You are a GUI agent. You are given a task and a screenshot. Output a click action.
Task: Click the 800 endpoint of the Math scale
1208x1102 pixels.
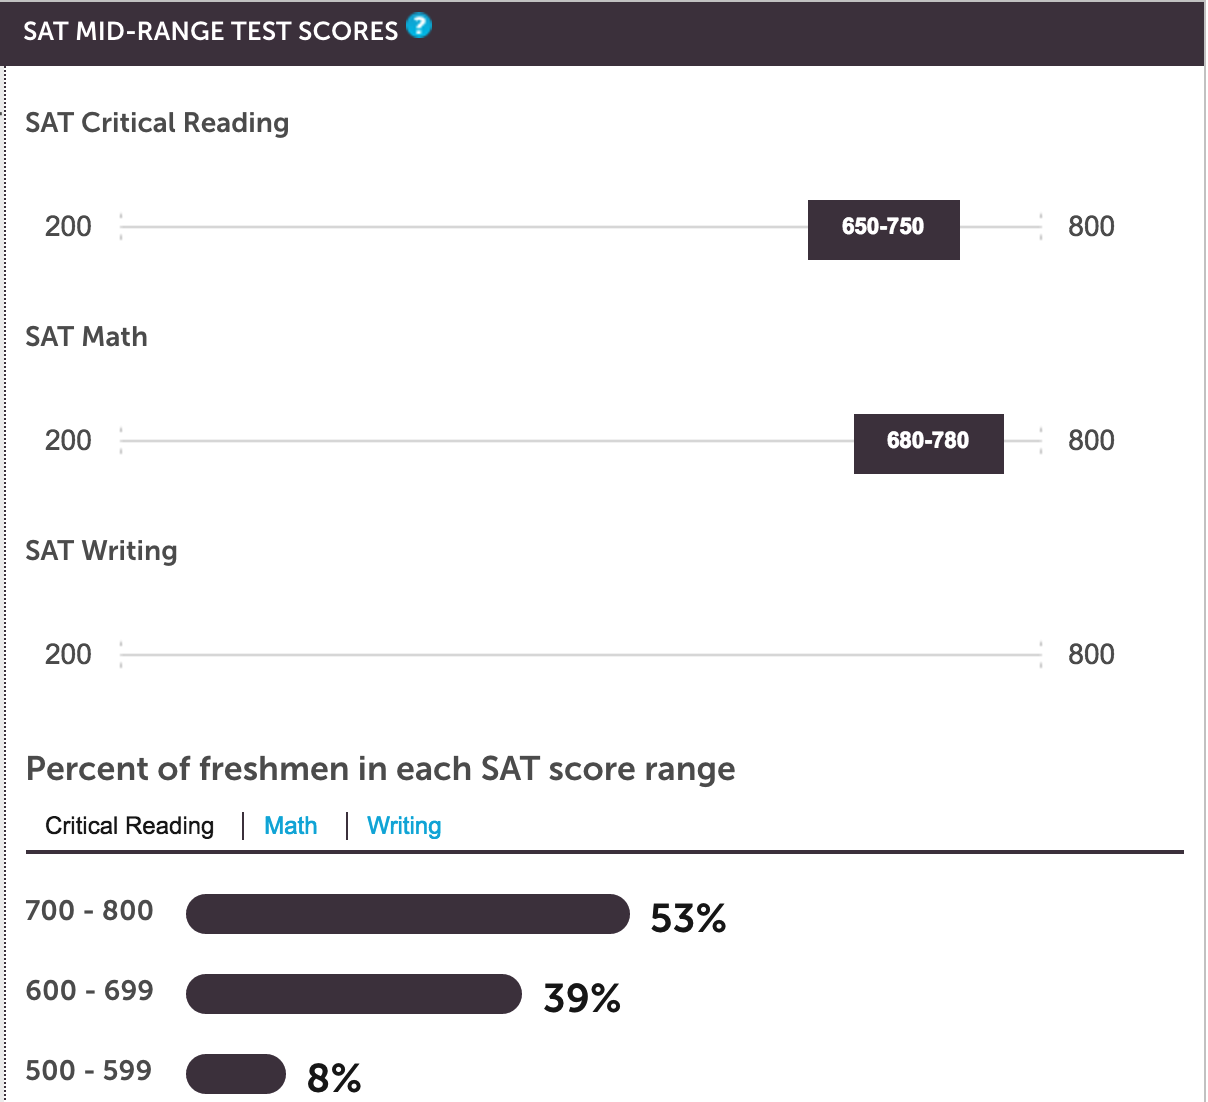(x=1091, y=441)
